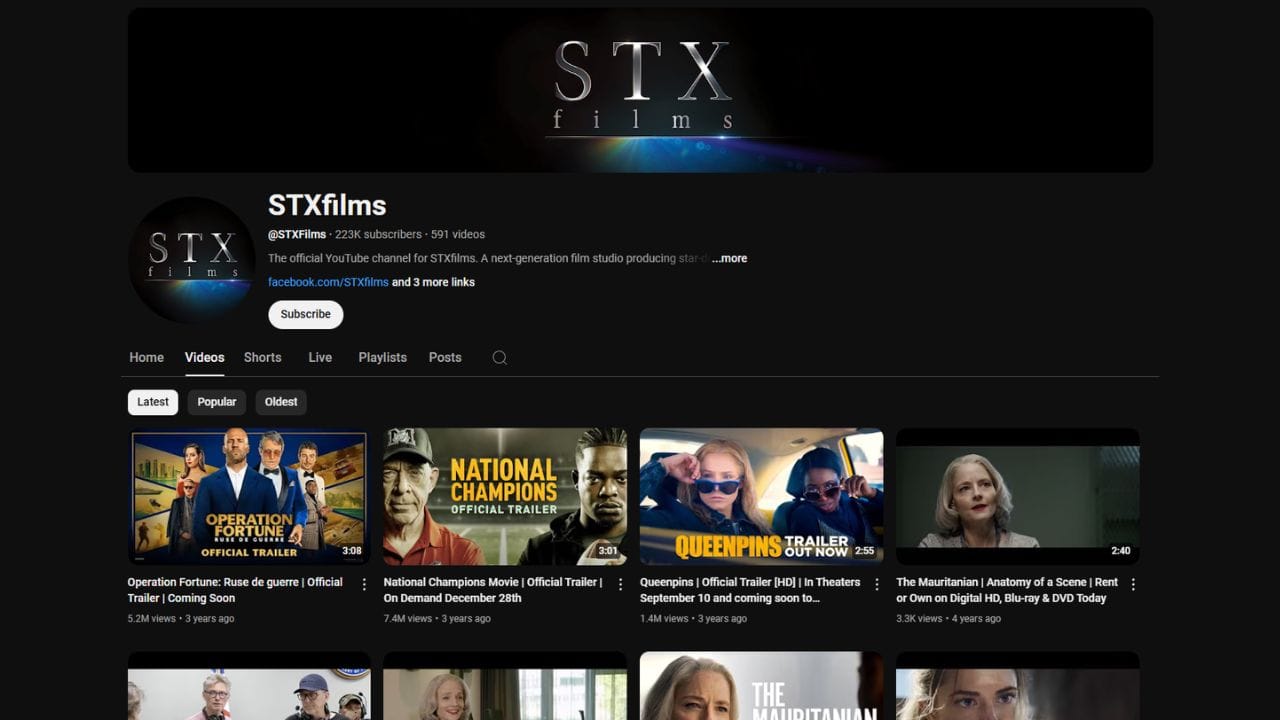Expand channel description with ...more
Viewport: 1280px width, 720px height.
tap(730, 258)
